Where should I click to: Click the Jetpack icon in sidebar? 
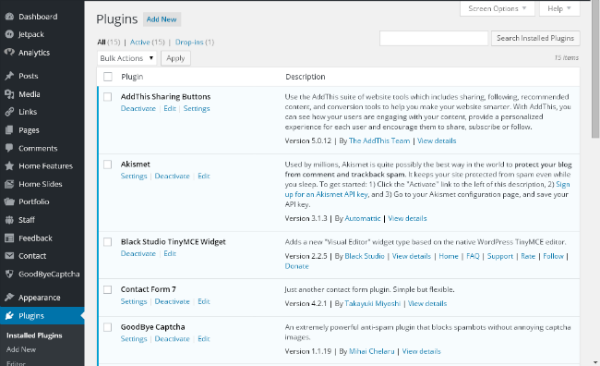click(9, 34)
